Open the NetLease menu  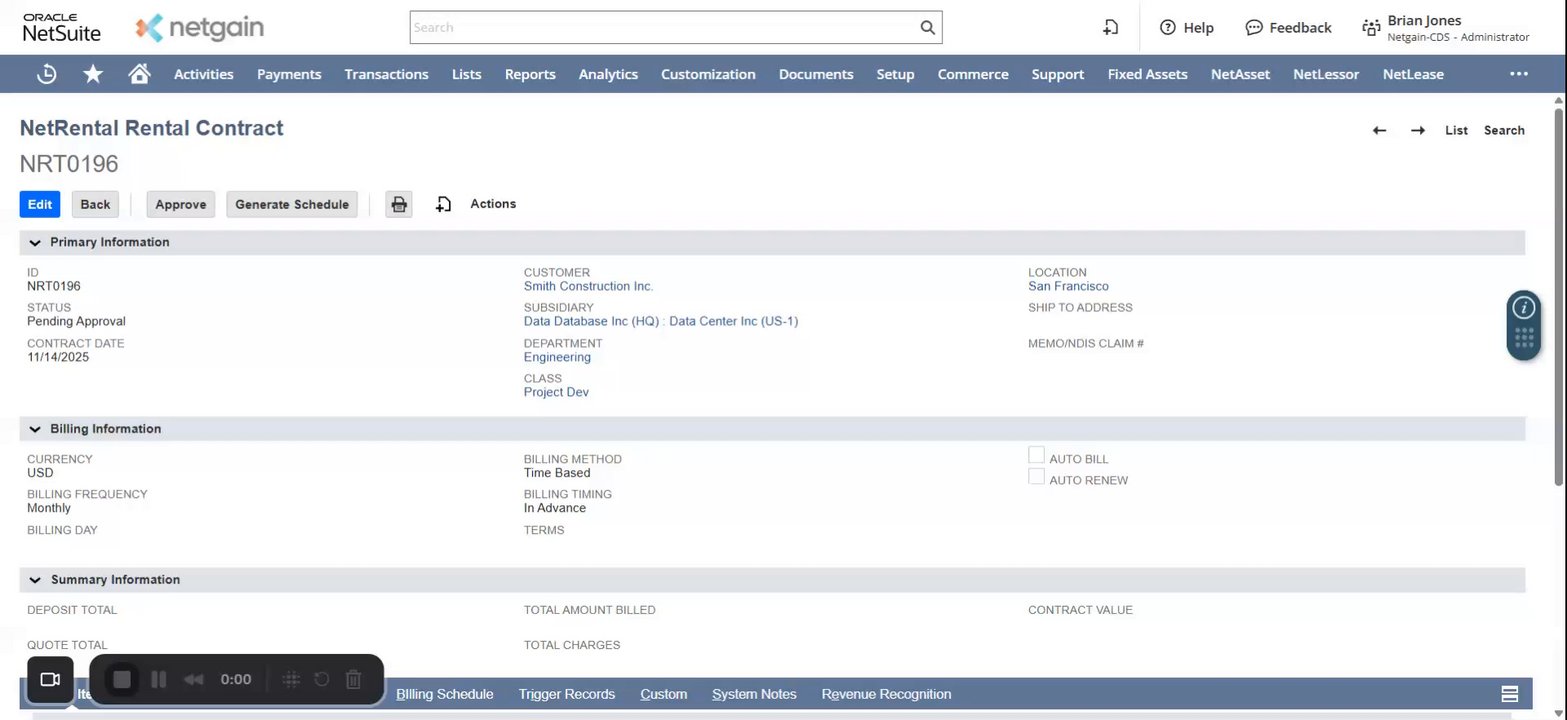pyautogui.click(x=1413, y=74)
